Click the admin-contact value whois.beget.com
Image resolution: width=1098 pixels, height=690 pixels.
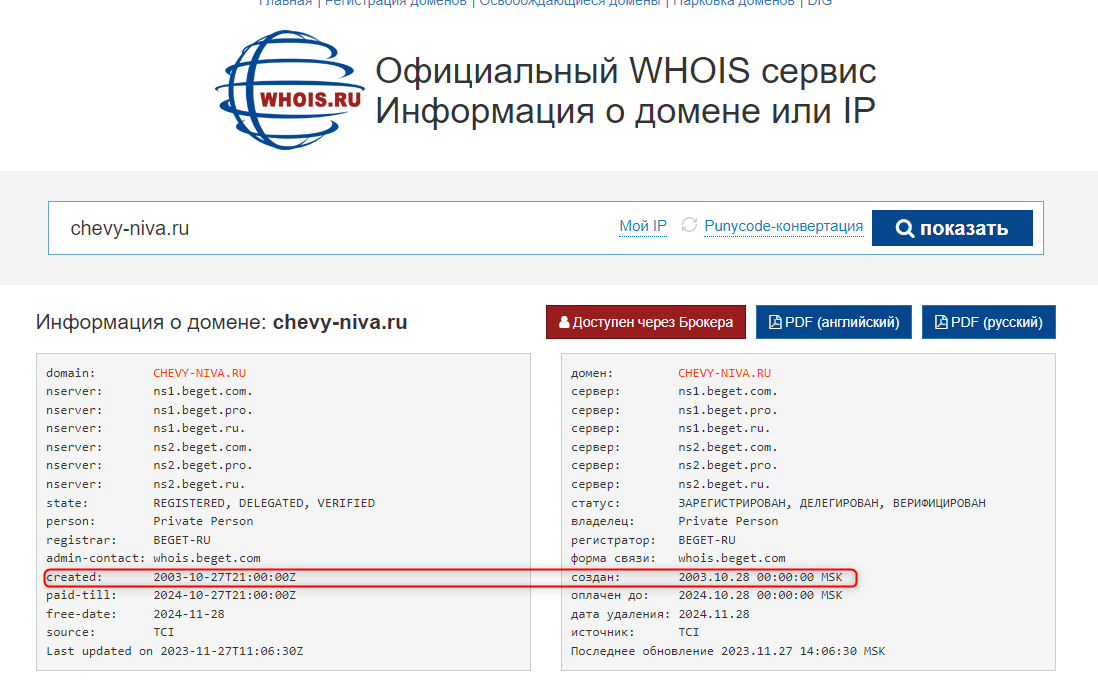tap(207, 558)
